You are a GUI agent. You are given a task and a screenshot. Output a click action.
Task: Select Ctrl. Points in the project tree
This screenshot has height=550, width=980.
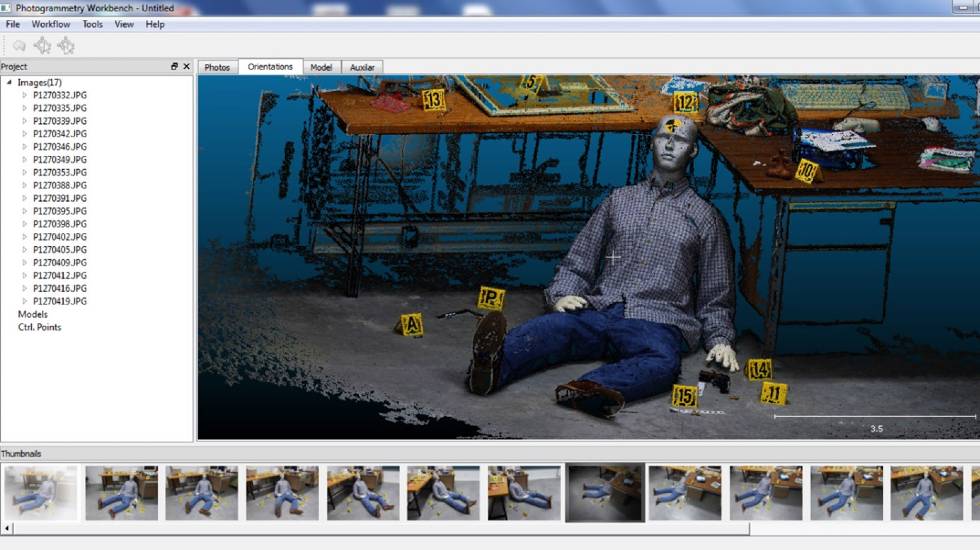[40, 327]
